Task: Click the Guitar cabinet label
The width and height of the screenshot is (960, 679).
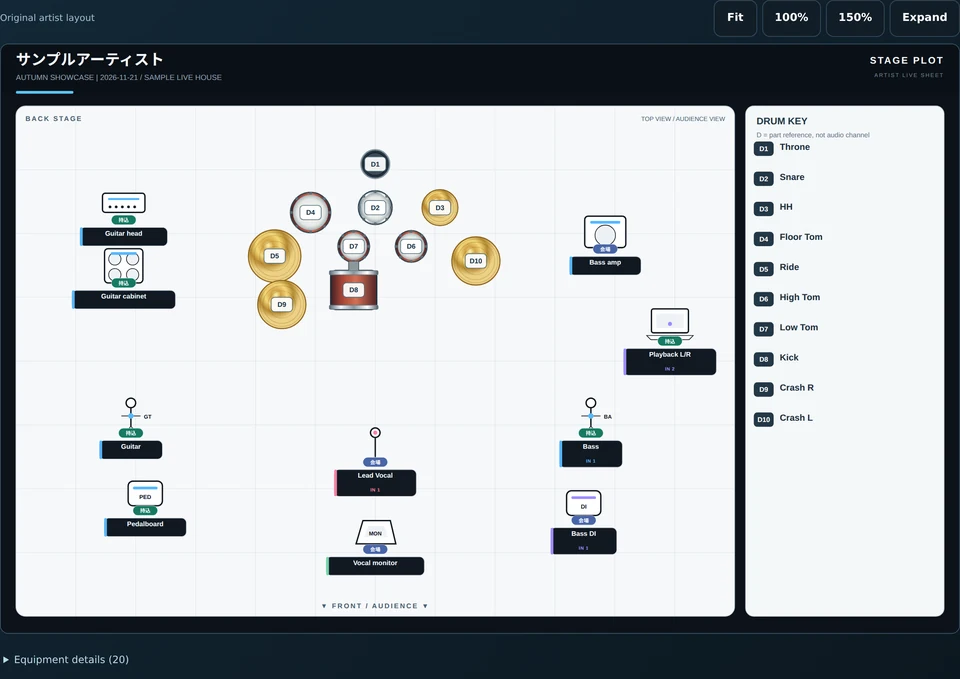Action: tap(124, 299)
